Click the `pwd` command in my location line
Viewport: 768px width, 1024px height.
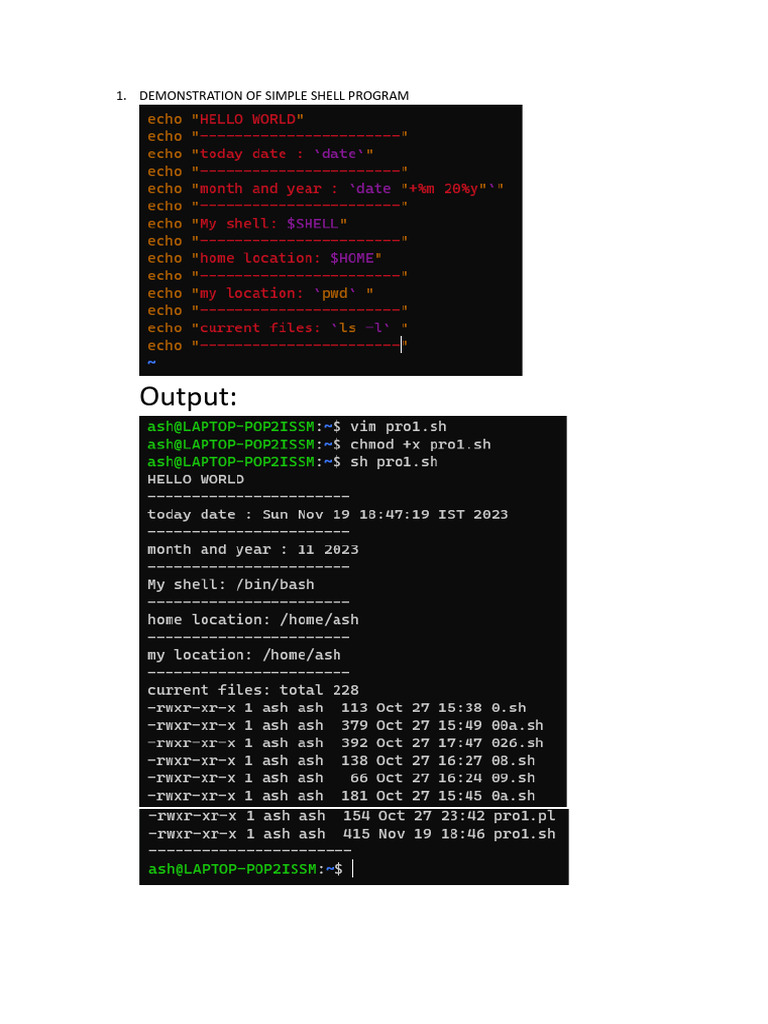coord(335,294)
